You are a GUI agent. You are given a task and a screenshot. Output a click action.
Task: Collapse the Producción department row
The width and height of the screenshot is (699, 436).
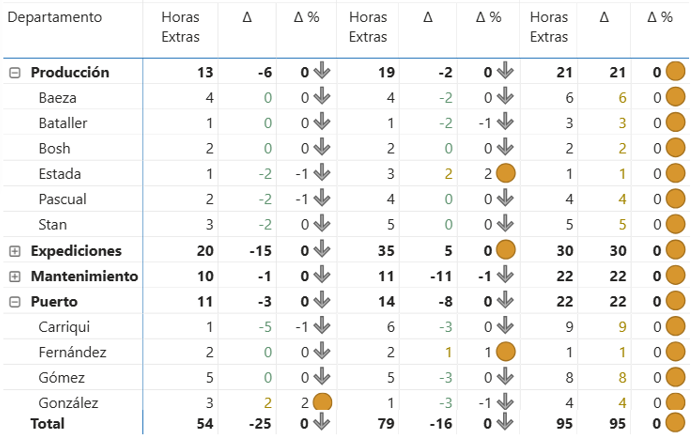[x=15, y=73]
